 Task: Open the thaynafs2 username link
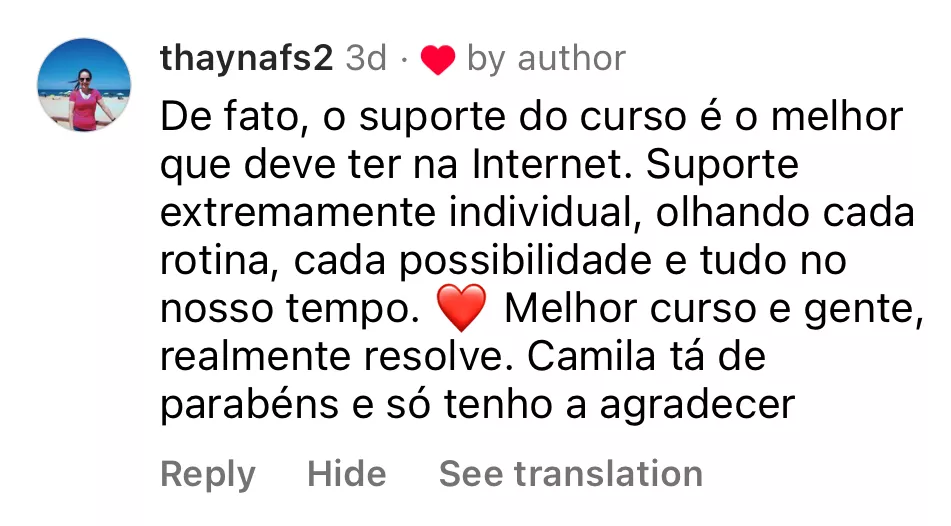tap(247, 59)
